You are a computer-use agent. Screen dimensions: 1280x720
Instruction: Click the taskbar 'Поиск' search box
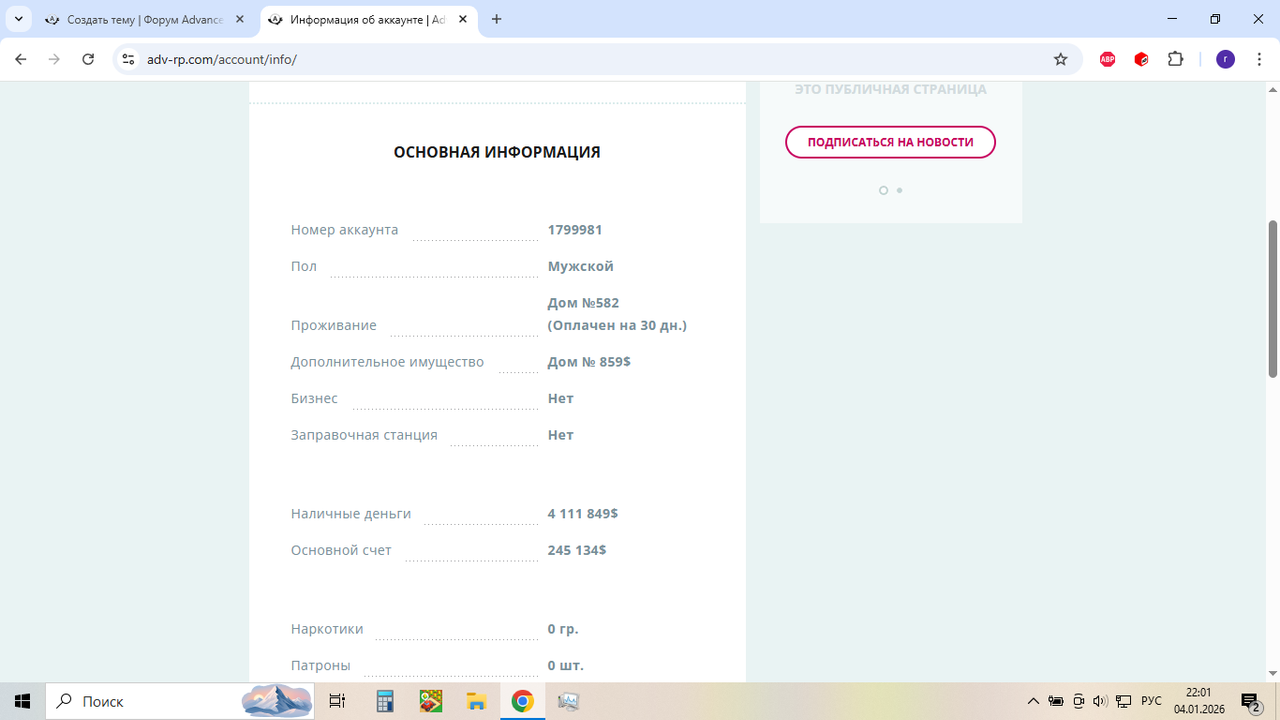click(180, 701)
